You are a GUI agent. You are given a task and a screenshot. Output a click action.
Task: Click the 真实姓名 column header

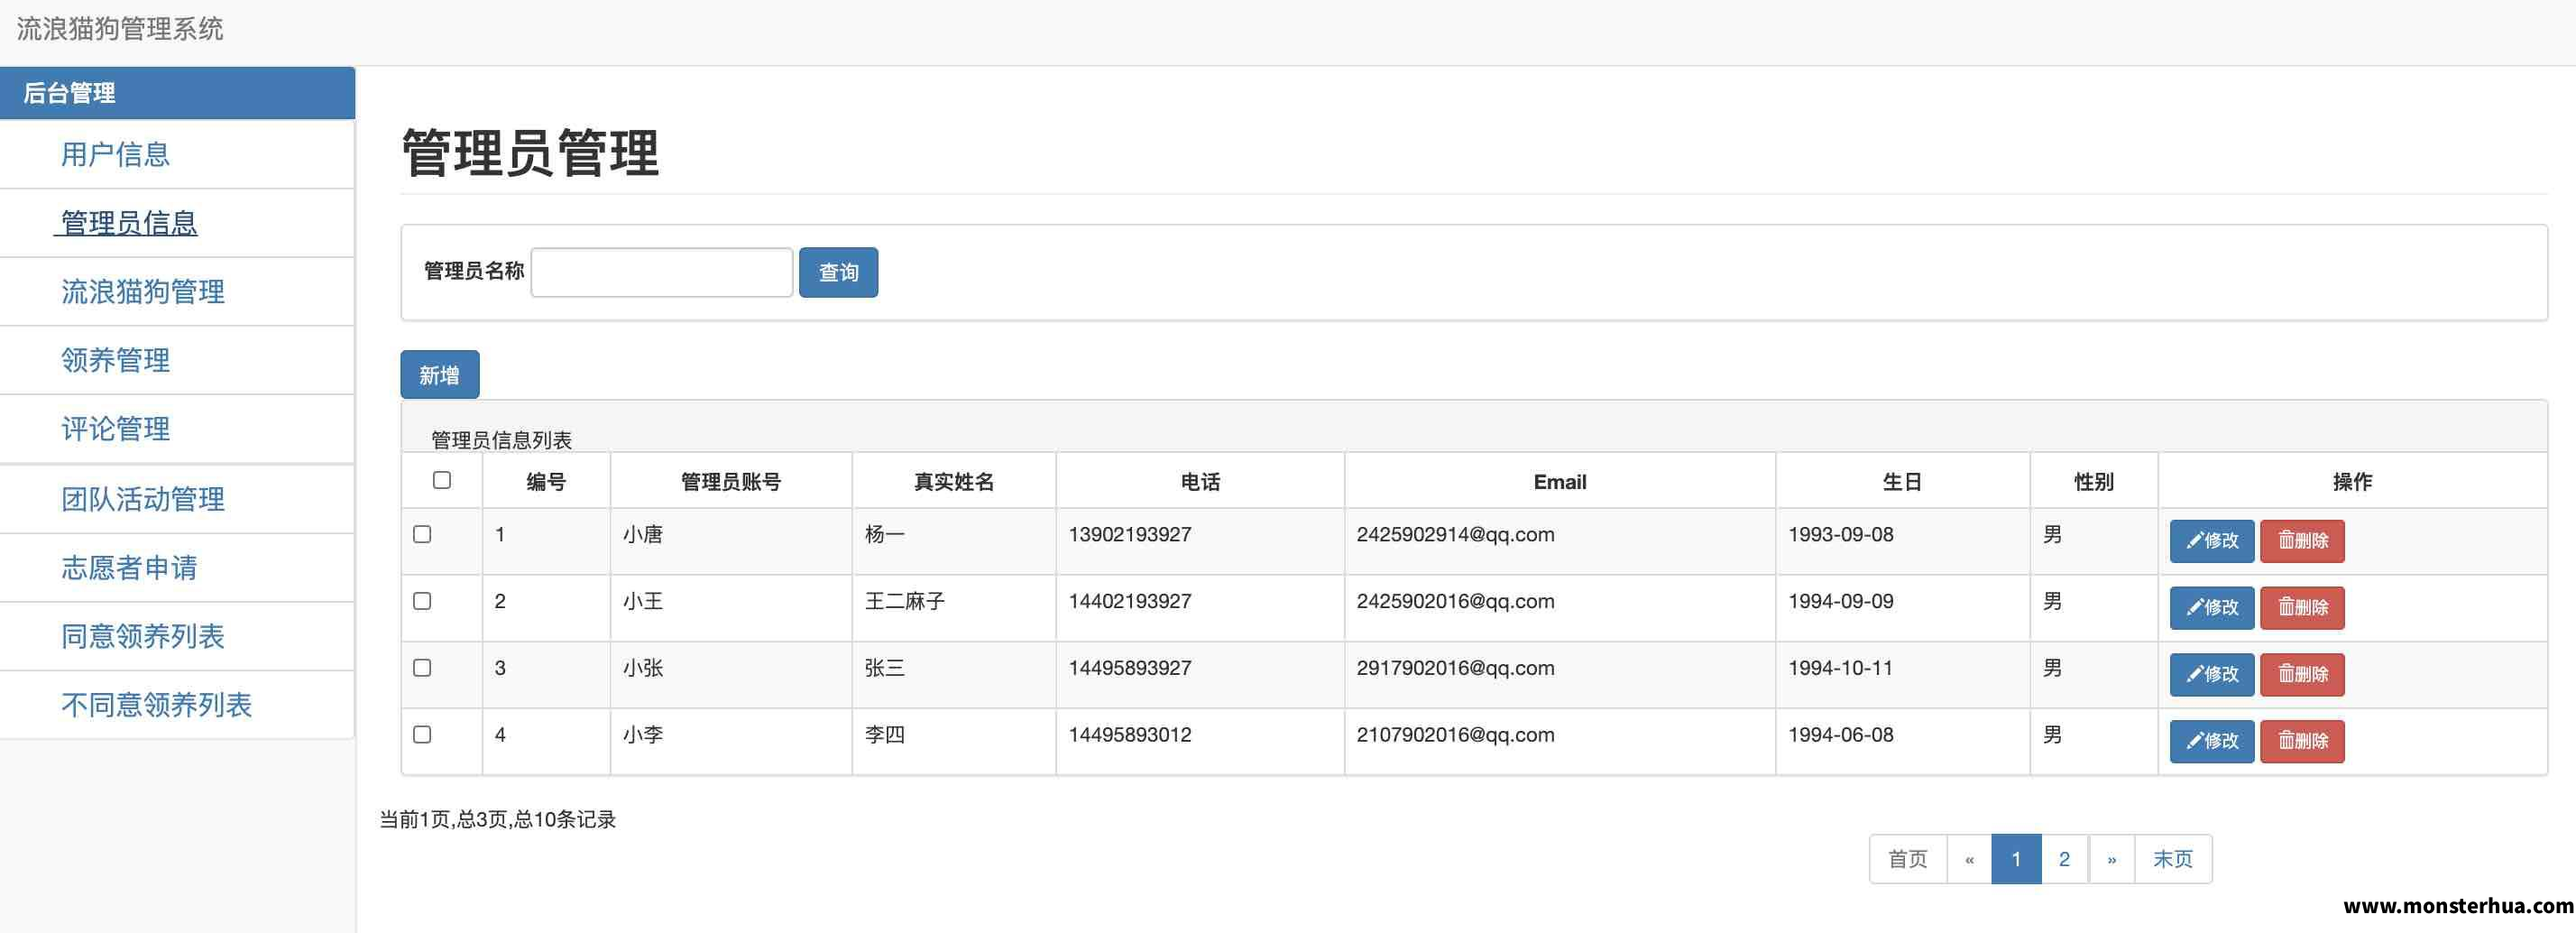[x=954, y=482]
